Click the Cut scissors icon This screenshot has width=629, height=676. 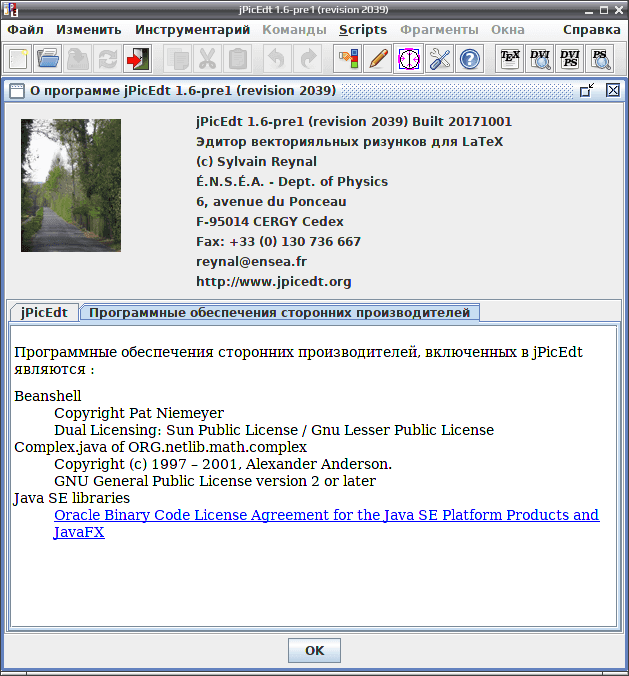[207, 59]
